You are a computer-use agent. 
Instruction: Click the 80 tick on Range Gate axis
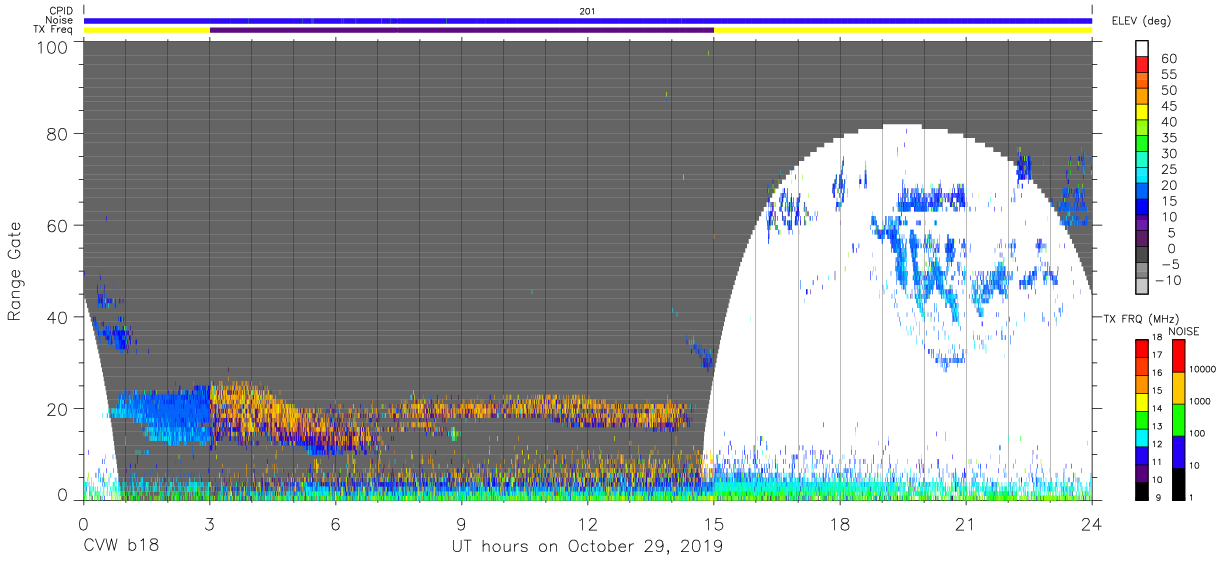[57, 134]
